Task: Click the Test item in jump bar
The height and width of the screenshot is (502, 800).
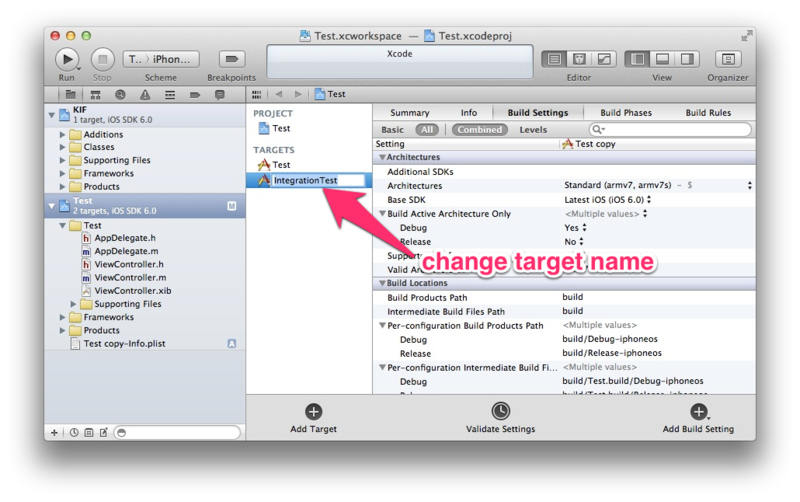Action: [330, 94]
